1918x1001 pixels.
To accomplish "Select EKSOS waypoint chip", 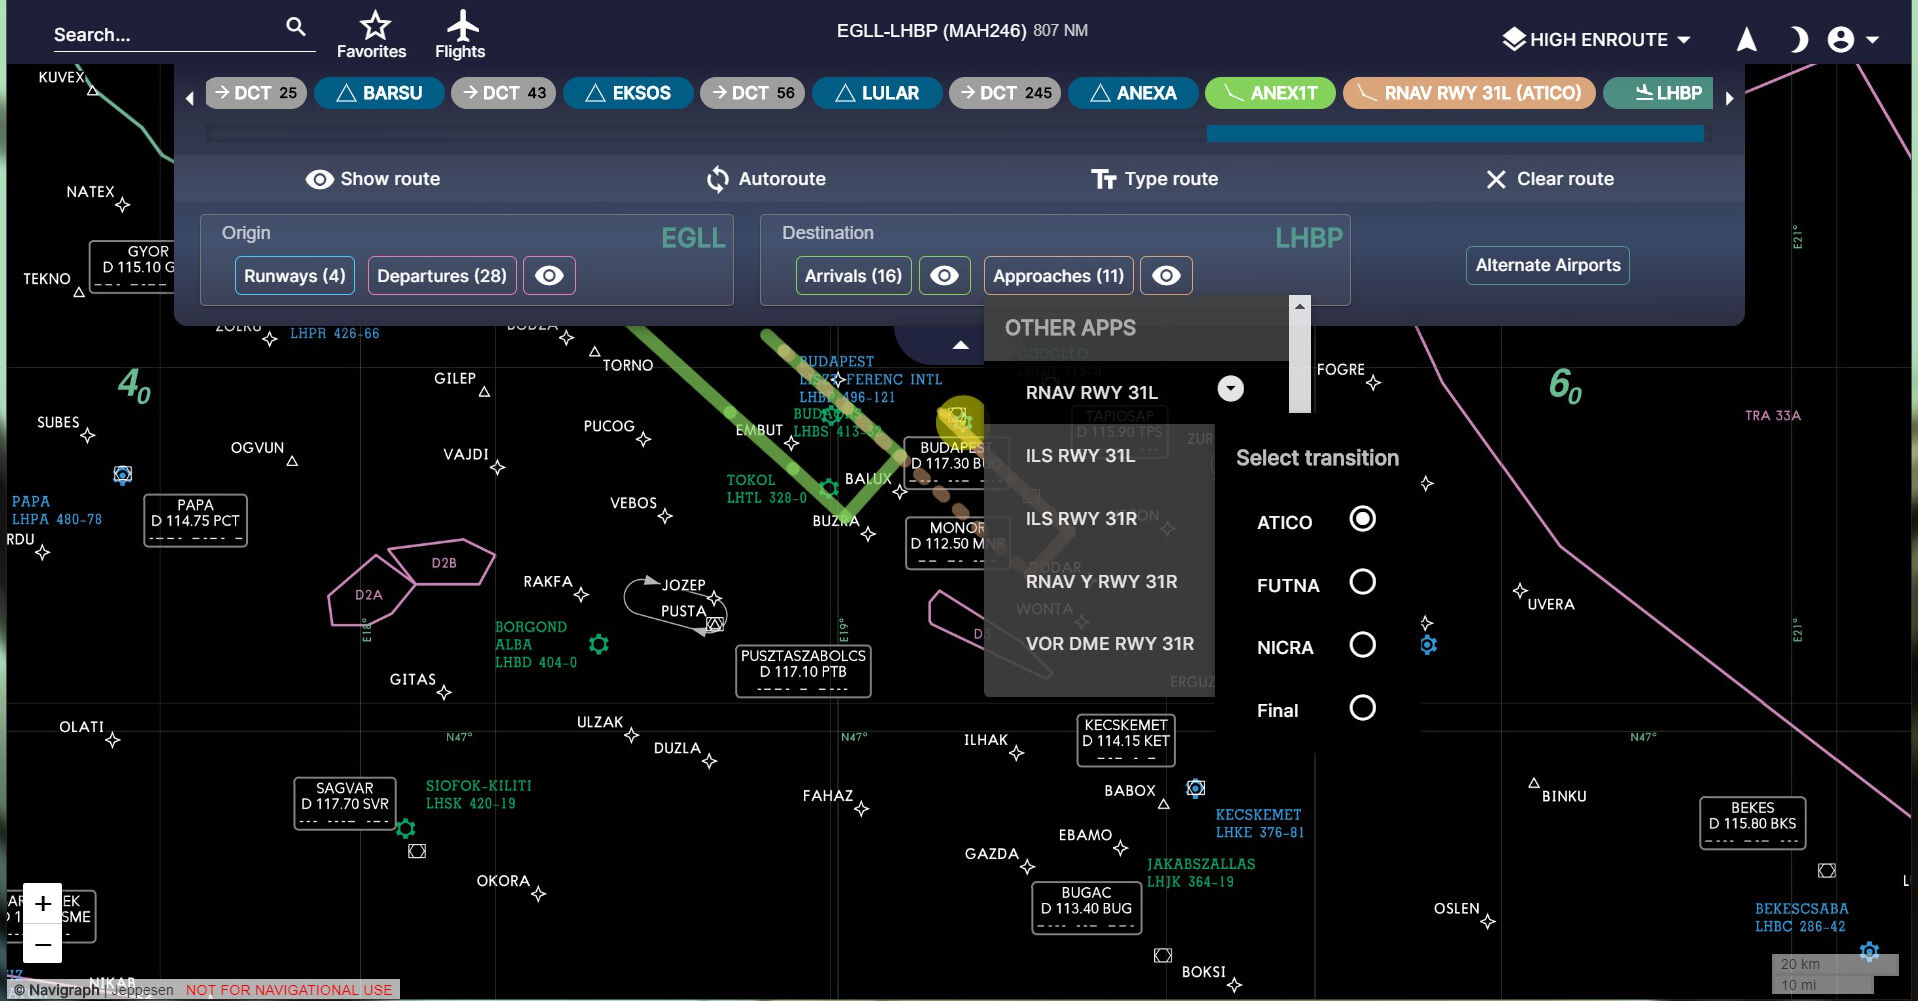I will (628, 93).
